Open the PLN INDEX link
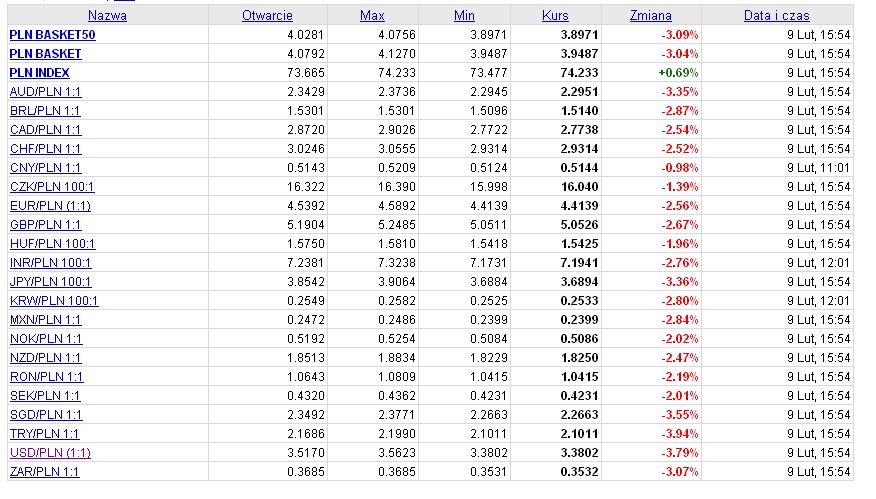The height and width of the screenshot is (499, 876). [39, 73]
